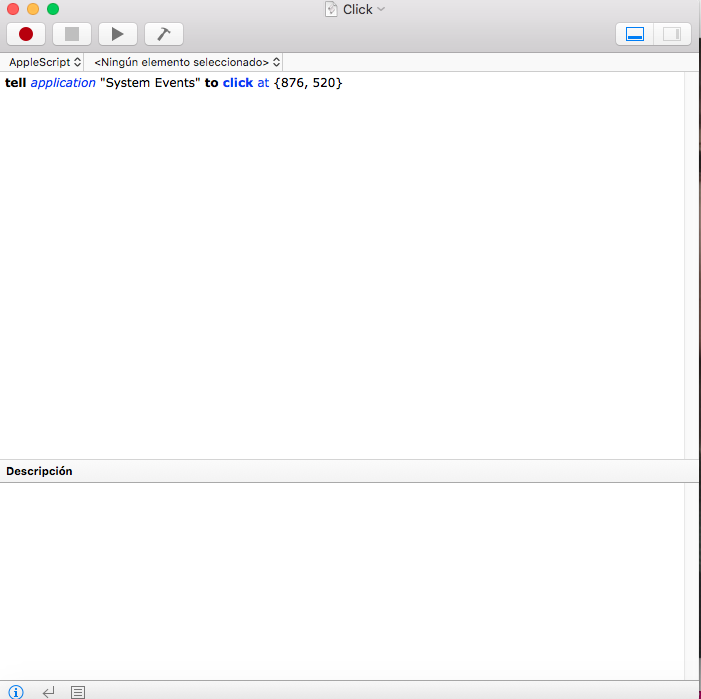
Task: Click the document icon in the title bar
Action: pyautogui.click(x=331, y=9)
